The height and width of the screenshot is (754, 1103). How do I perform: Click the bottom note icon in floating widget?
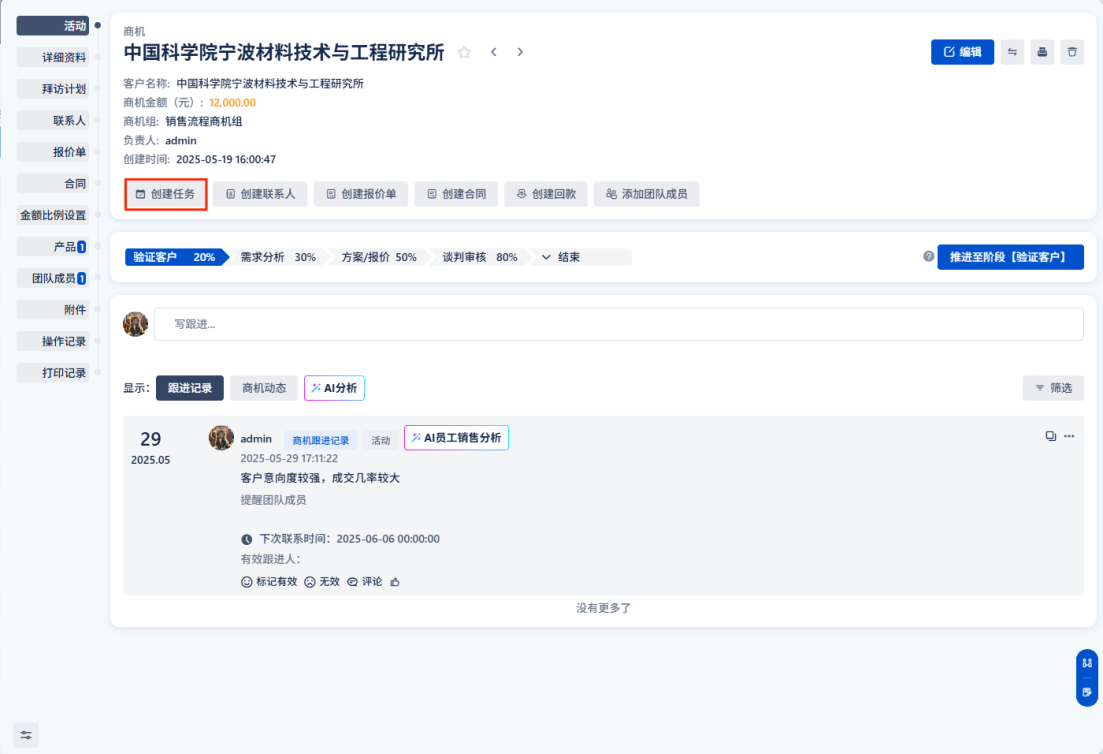pos(1087,692)
